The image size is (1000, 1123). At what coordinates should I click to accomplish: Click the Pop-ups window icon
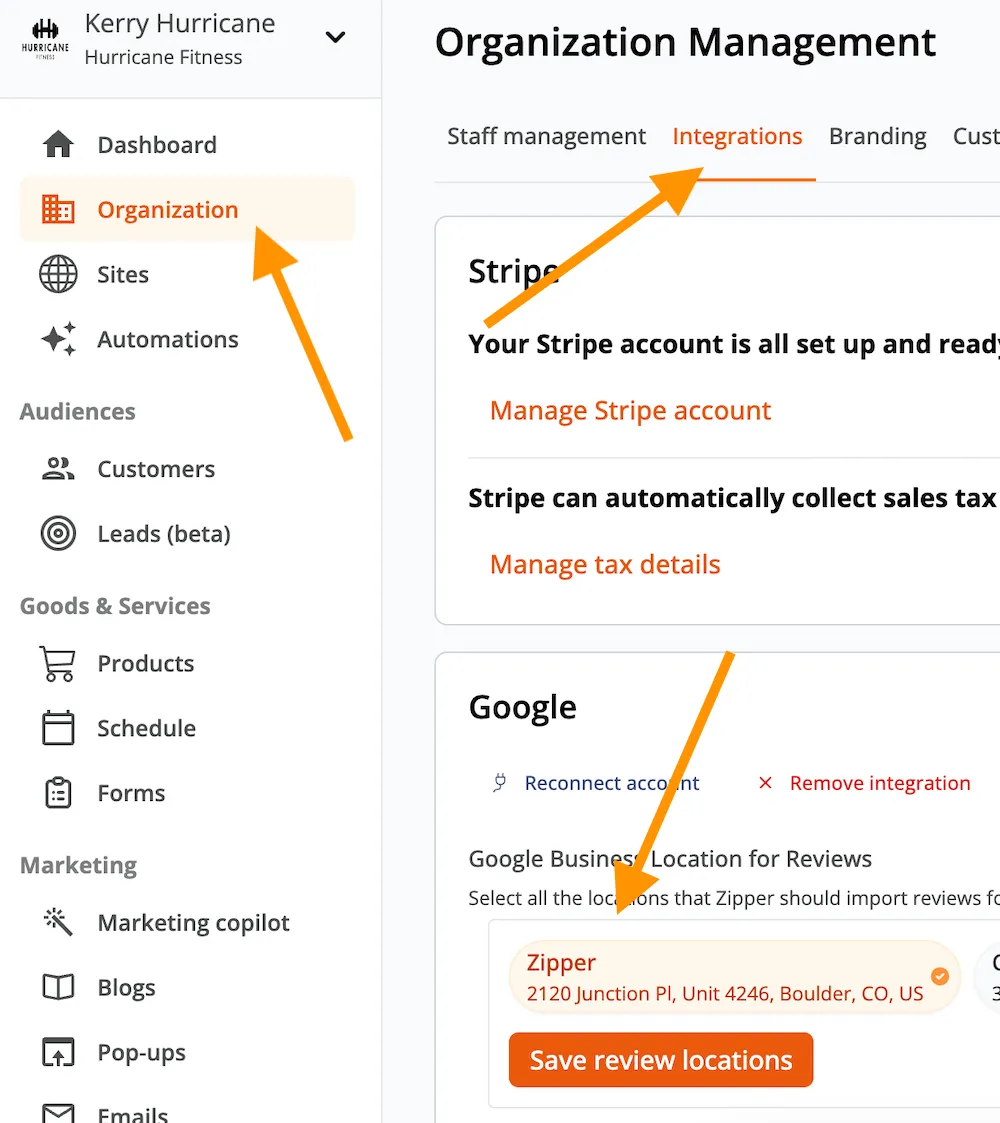58,1052
